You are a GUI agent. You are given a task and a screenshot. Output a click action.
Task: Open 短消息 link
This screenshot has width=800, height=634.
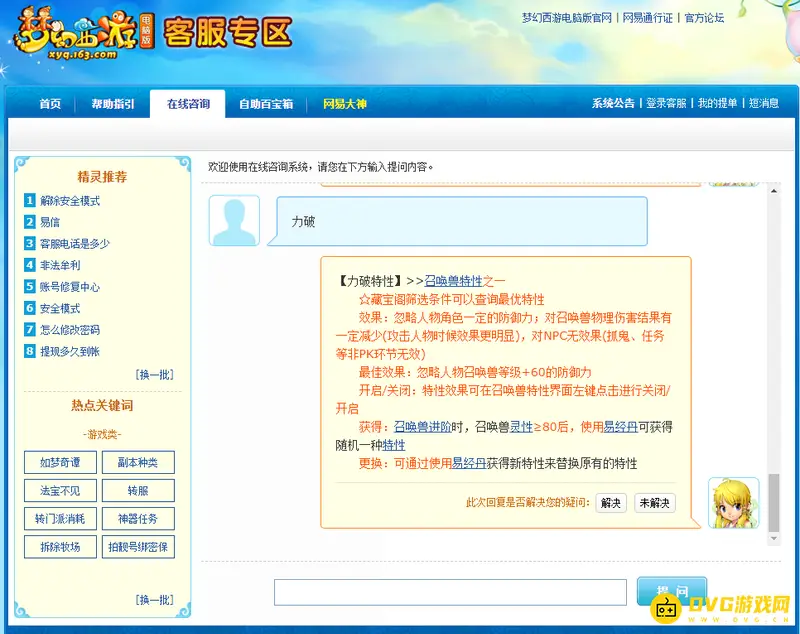coord(764,103)
